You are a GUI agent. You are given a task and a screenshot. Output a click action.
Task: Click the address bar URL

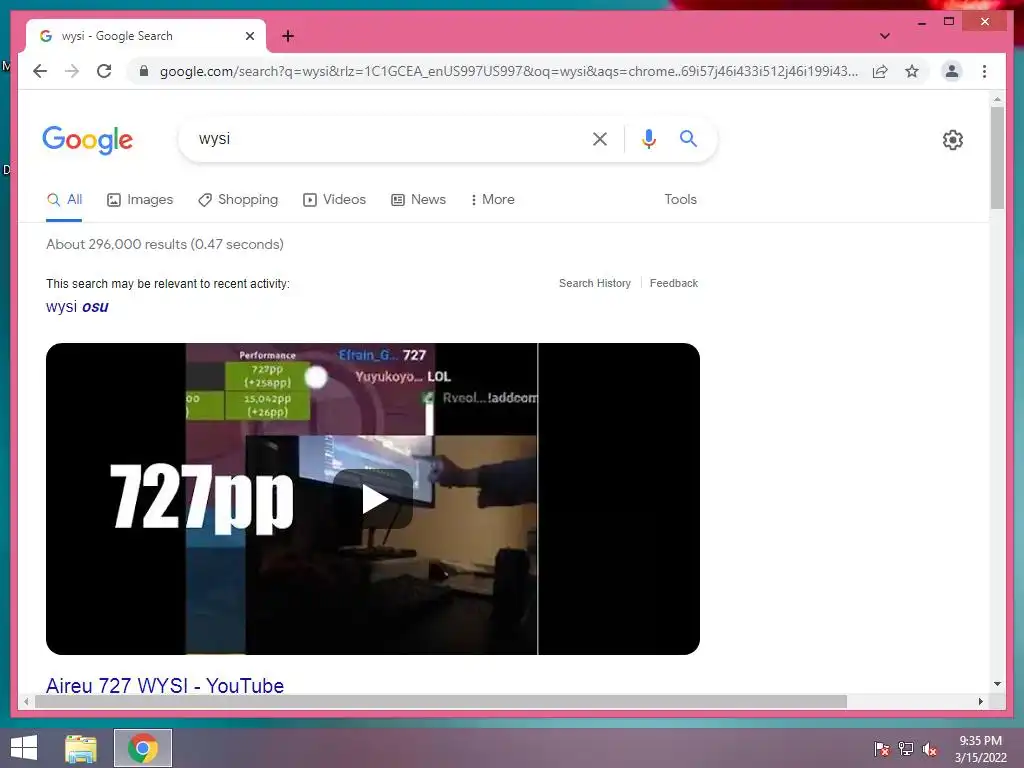pos(508,71)
